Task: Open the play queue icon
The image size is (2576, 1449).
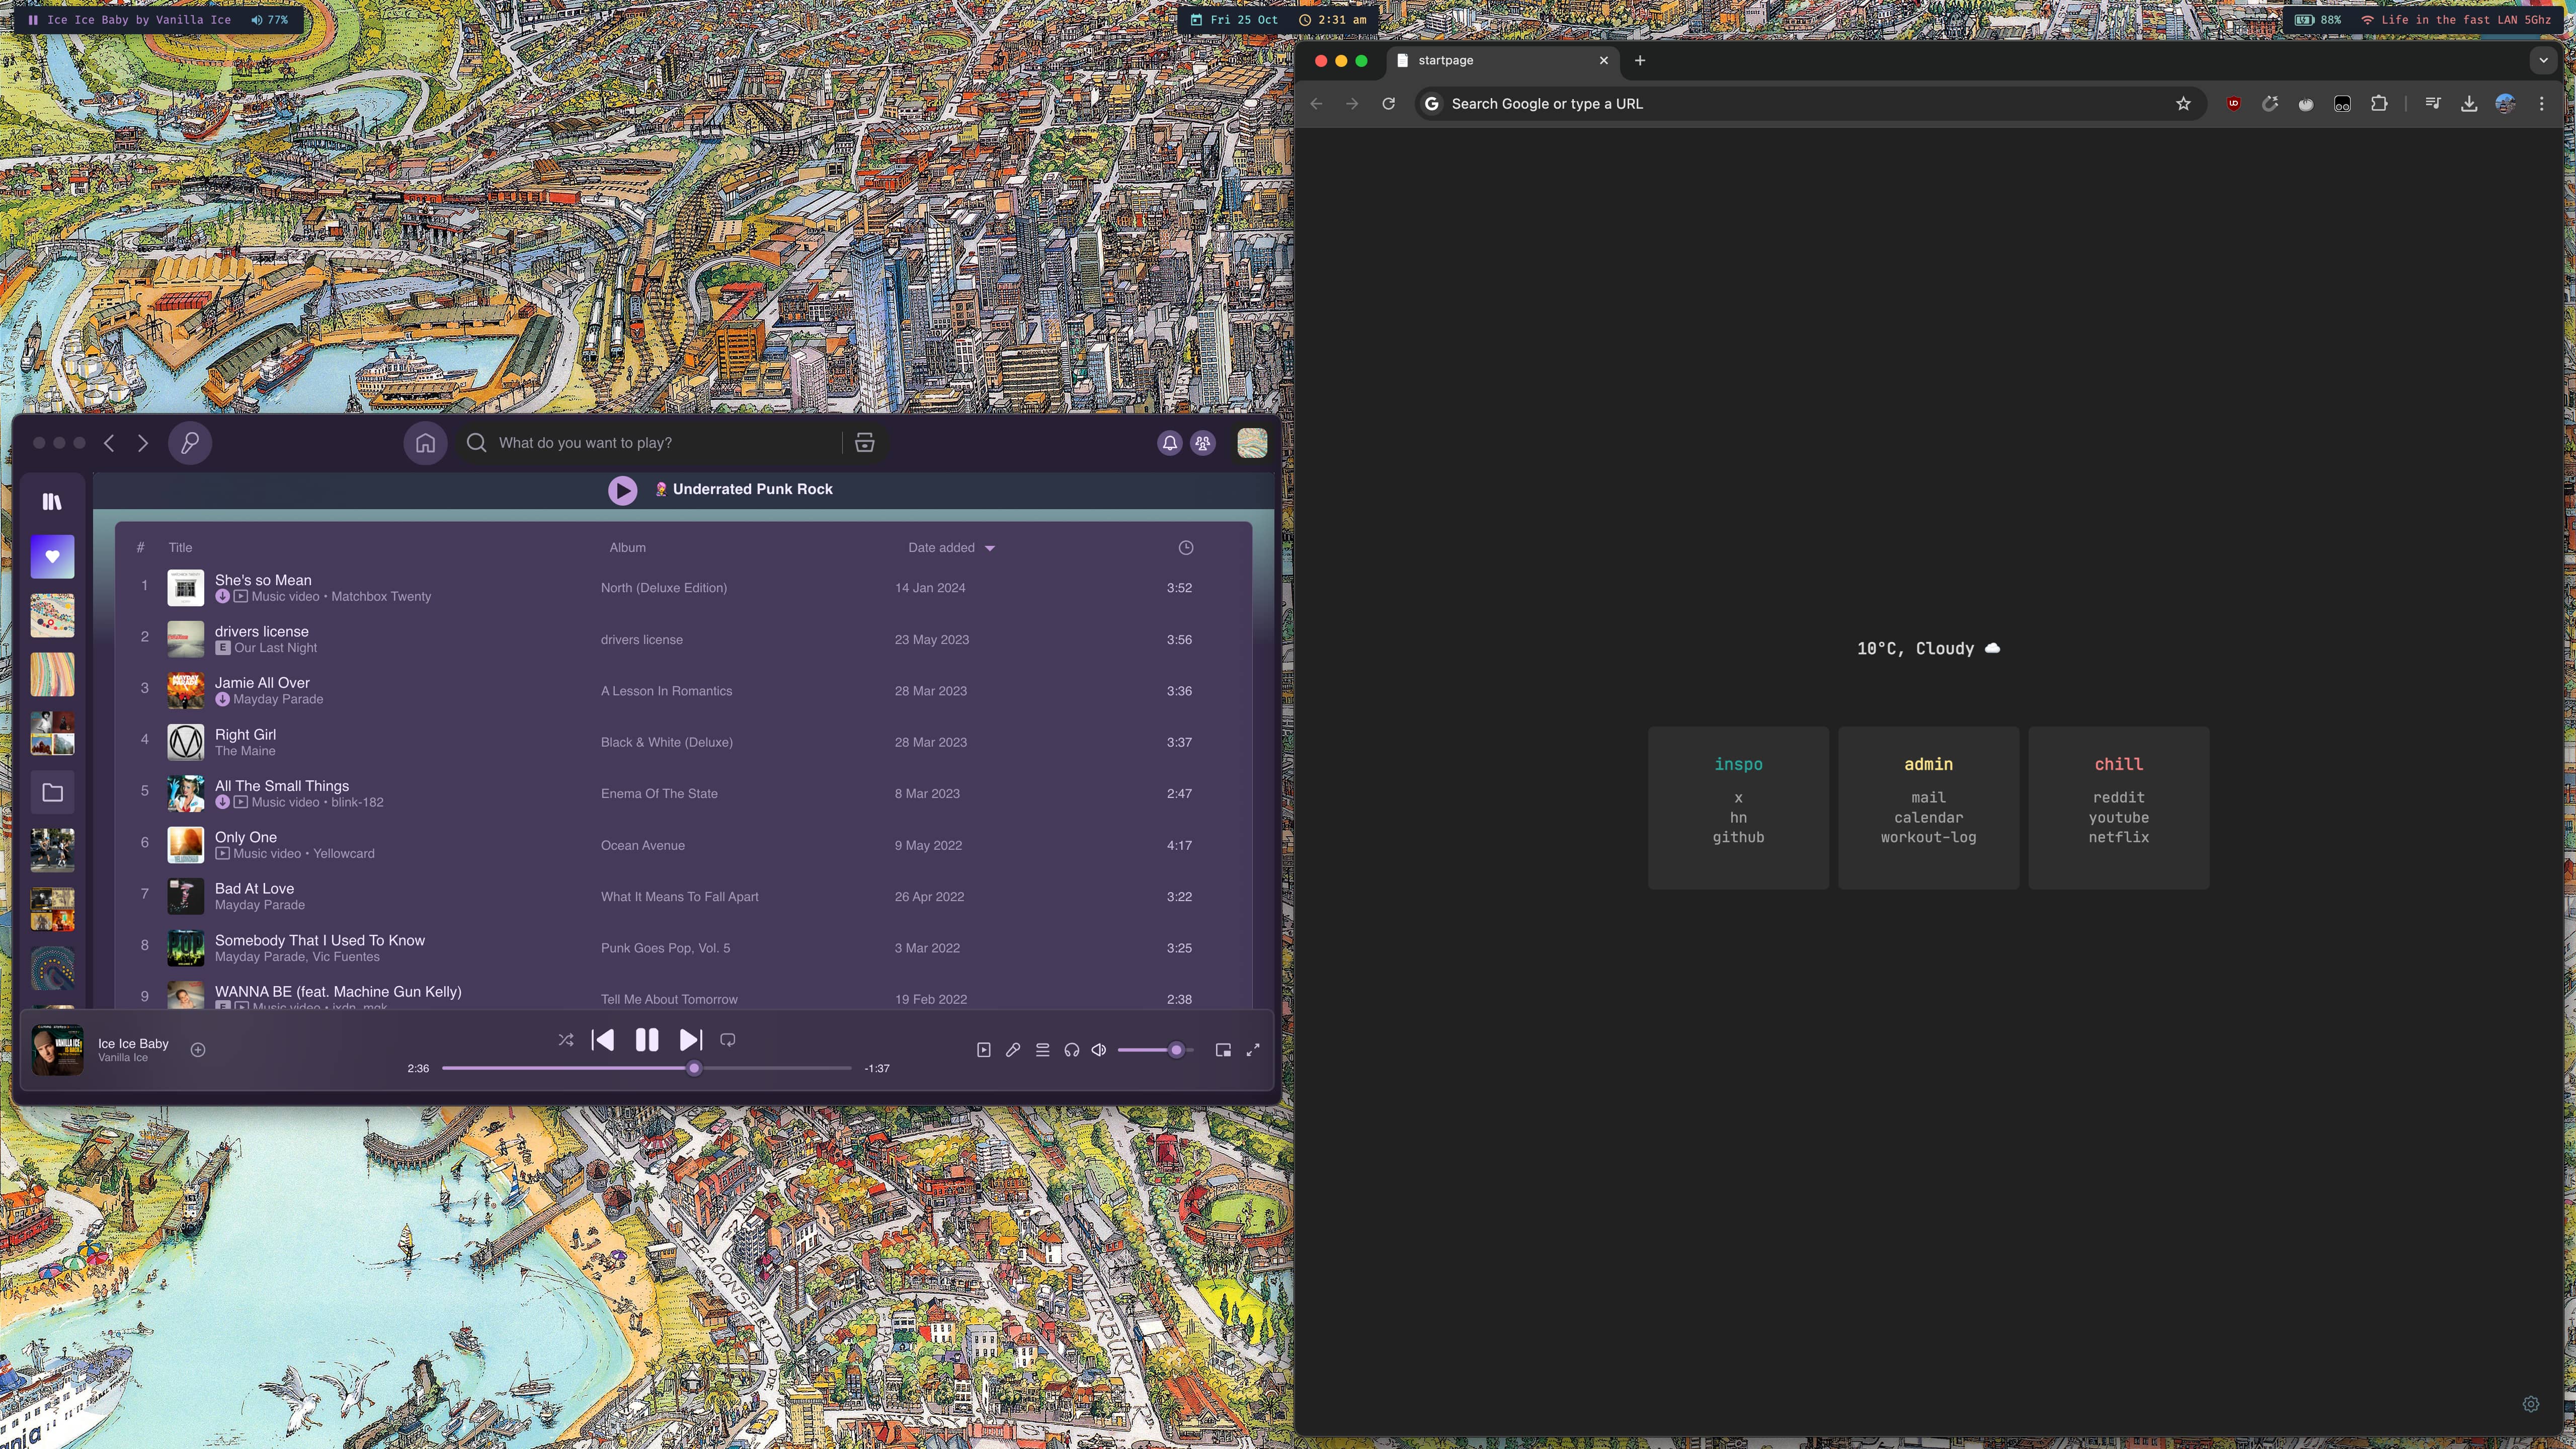Action: tap(1042, 1050)
